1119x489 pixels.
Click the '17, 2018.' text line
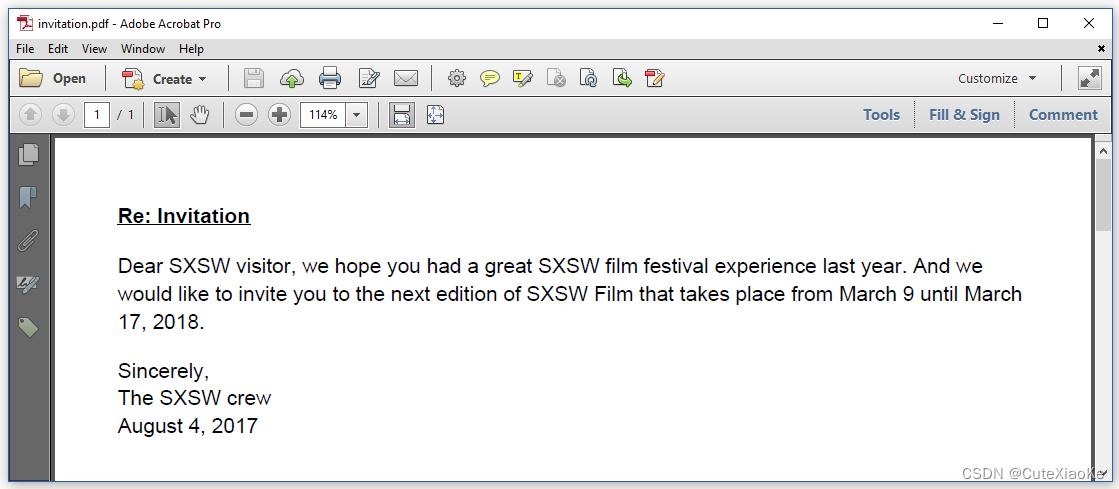coord(161,322)
